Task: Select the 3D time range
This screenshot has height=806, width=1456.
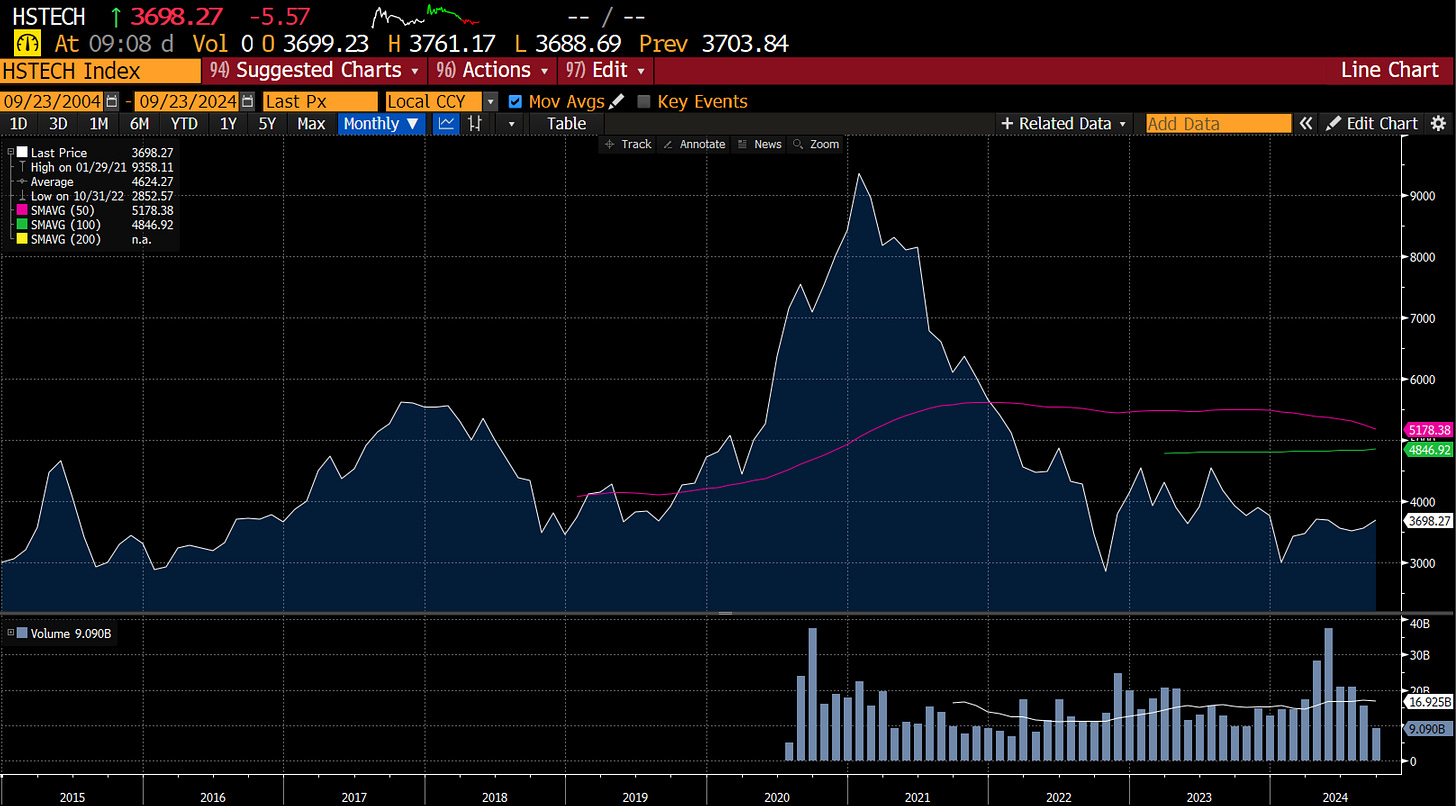Action: 58,124
